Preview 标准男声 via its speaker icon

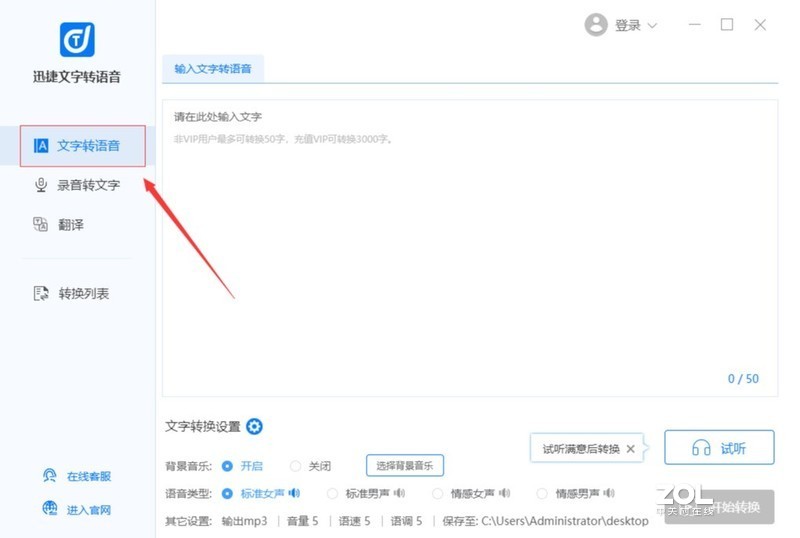399,493
